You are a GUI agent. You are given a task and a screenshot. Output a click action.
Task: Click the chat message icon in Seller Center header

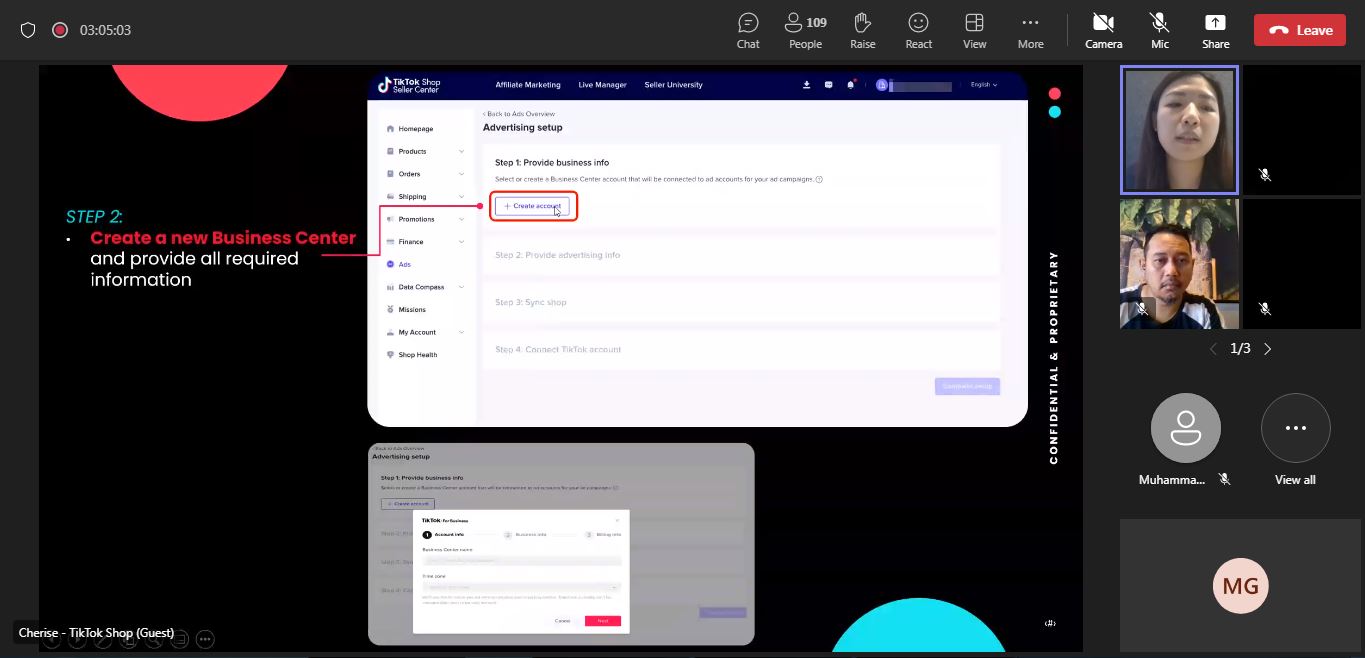829,85
